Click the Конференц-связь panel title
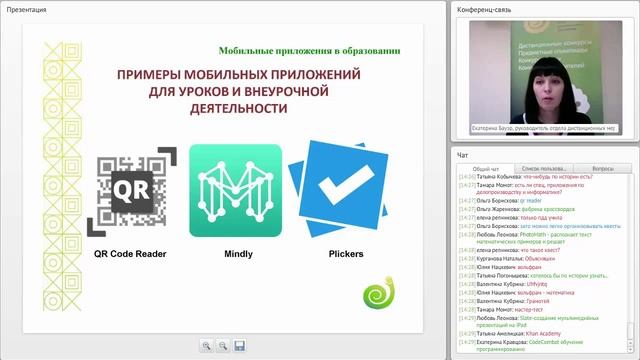 pyautogui.click(x=484, y=9)
